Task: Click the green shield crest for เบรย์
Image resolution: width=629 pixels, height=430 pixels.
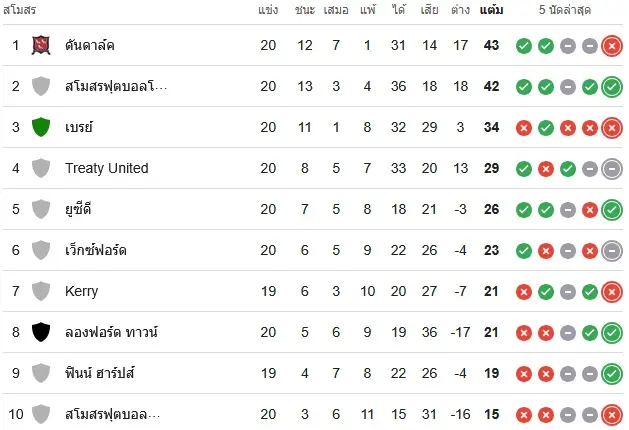Action: click(x=41, y=127)
